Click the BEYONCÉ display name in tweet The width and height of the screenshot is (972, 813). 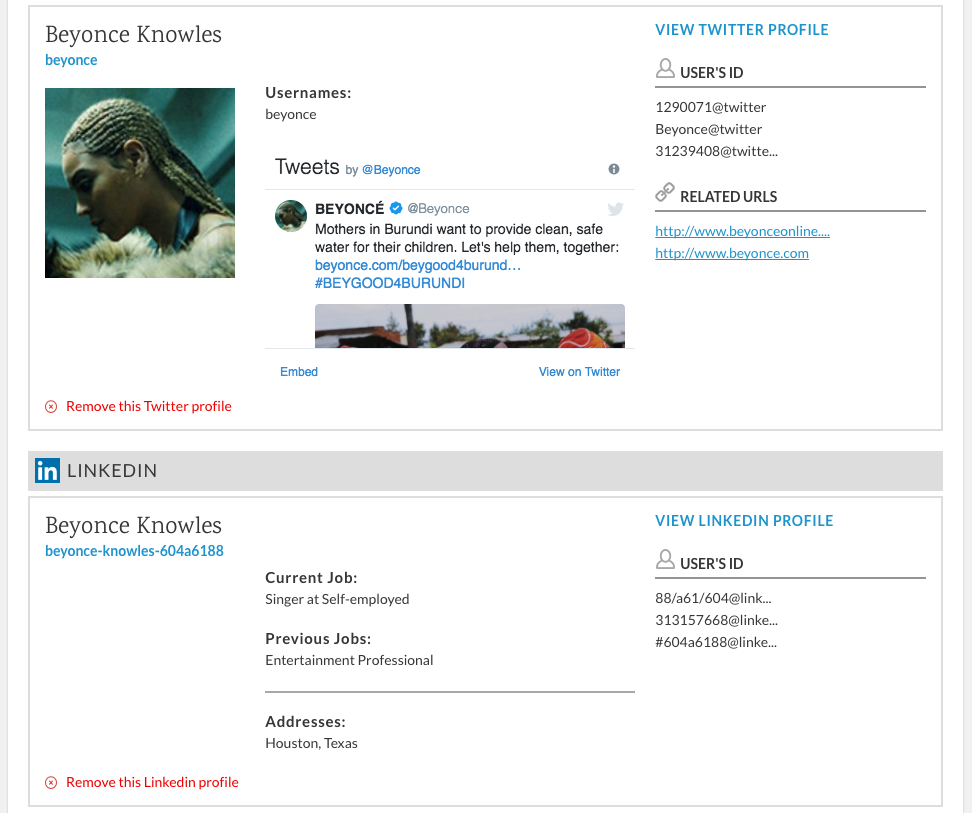350,208
